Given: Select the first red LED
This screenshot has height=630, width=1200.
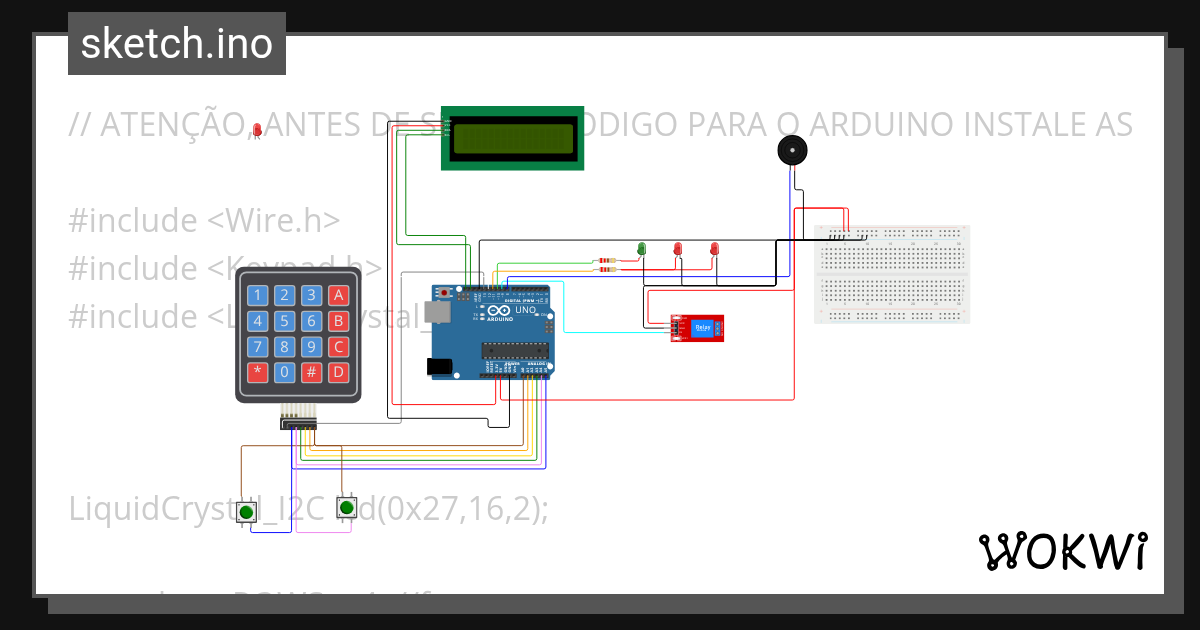Looking at the screenshot, I should click(x=679, y=250).
